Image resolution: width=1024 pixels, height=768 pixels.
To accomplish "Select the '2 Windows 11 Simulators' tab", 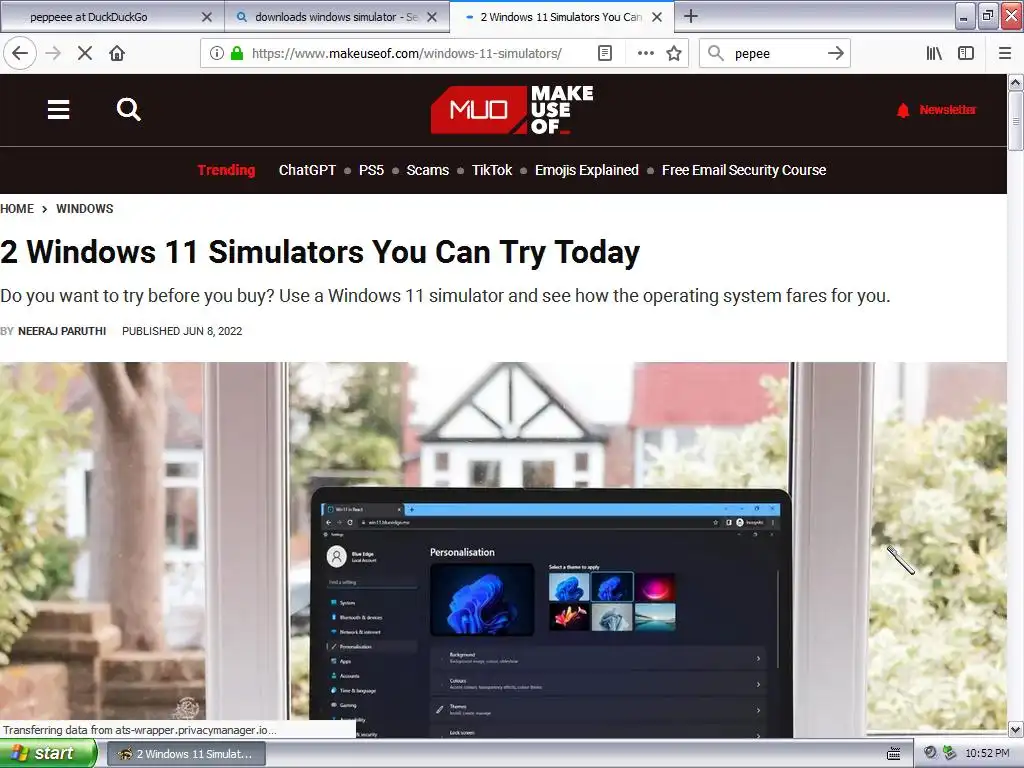I will [562, 17].
